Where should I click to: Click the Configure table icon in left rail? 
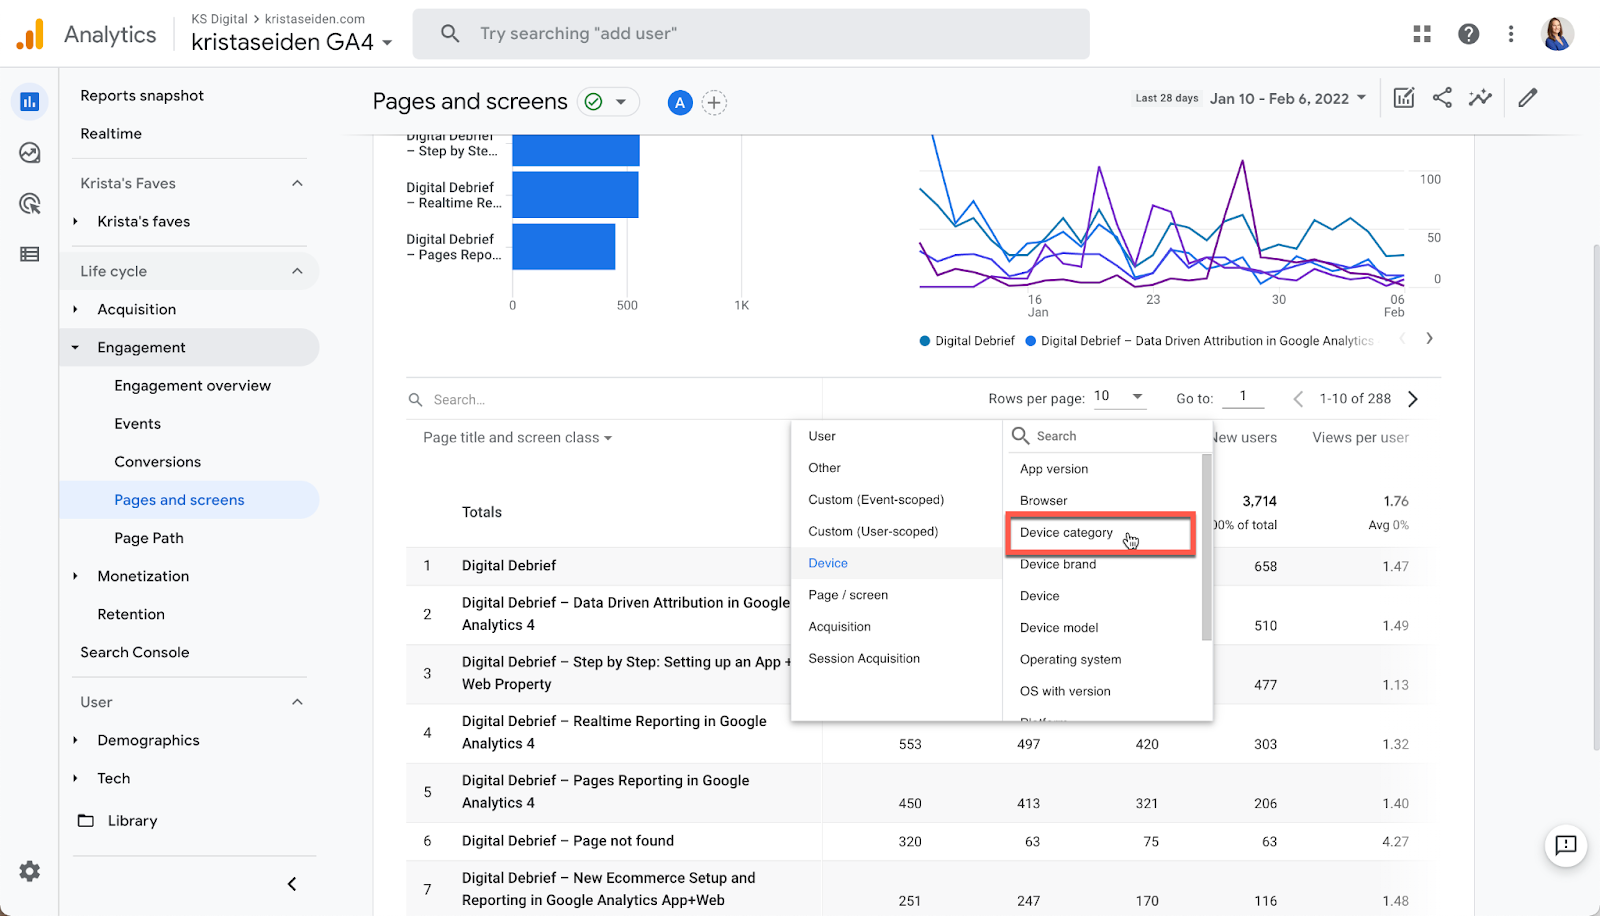tap(30, 255)
